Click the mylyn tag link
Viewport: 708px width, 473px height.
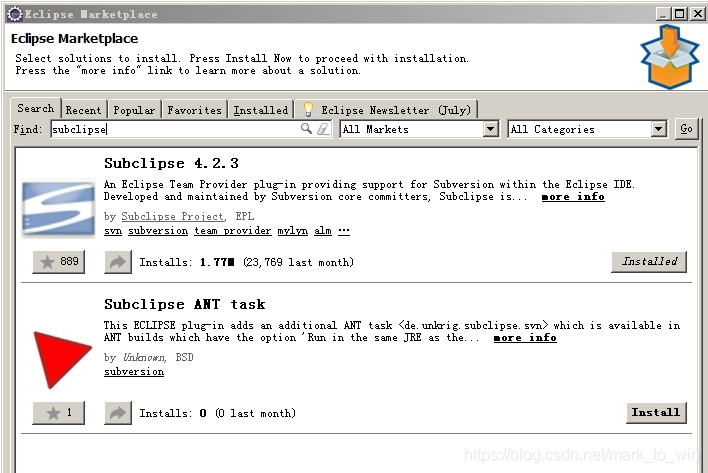click(x=293, y=231)
